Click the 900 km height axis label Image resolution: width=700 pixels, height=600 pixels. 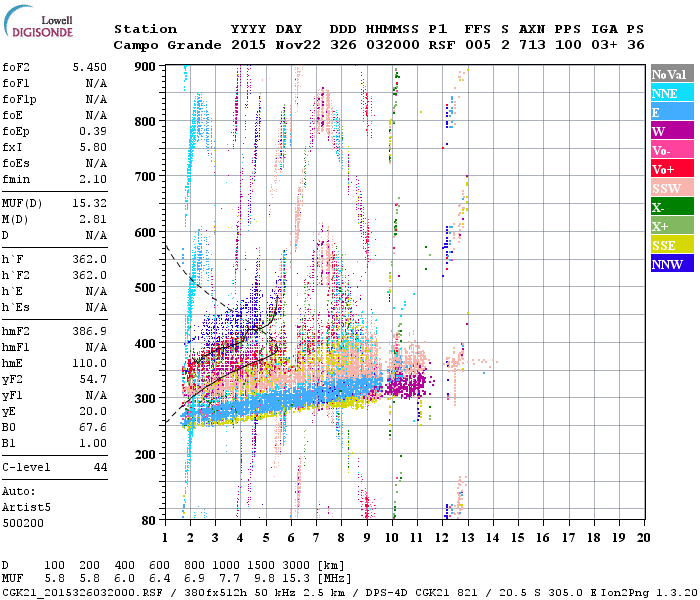click(146, 67)
